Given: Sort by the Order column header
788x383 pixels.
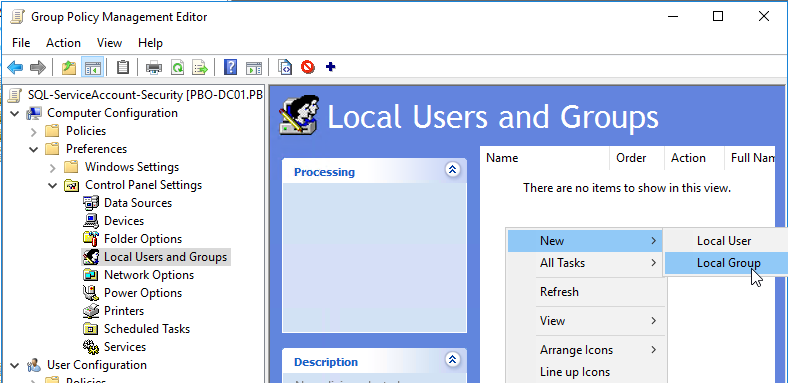Looking at the screenshot, I should [x=637, y=158].
